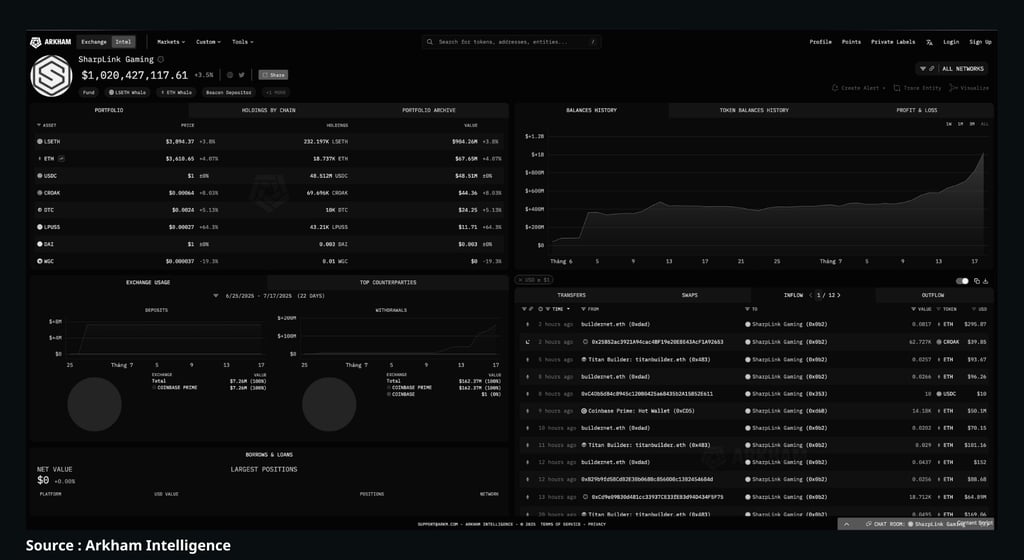
Task: Click the clock icon in the TIME header
Action: tap(541, 309)
